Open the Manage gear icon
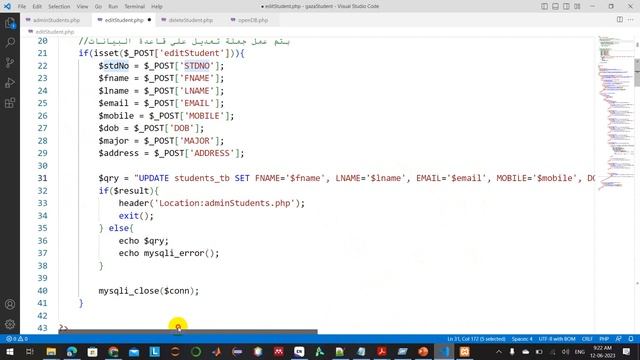 [10, 324]
